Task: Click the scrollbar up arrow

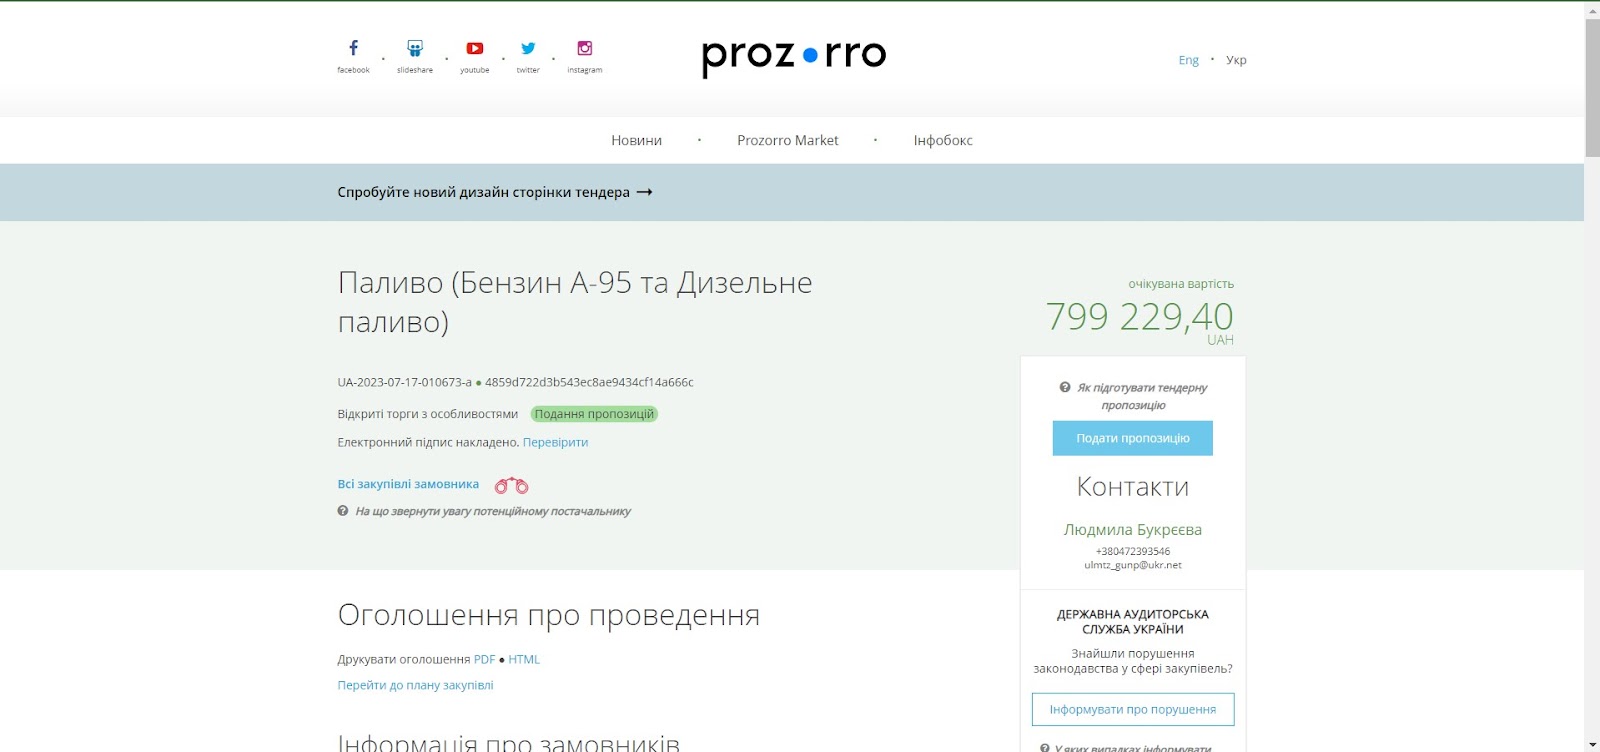Action: (x=1592, y=10)
